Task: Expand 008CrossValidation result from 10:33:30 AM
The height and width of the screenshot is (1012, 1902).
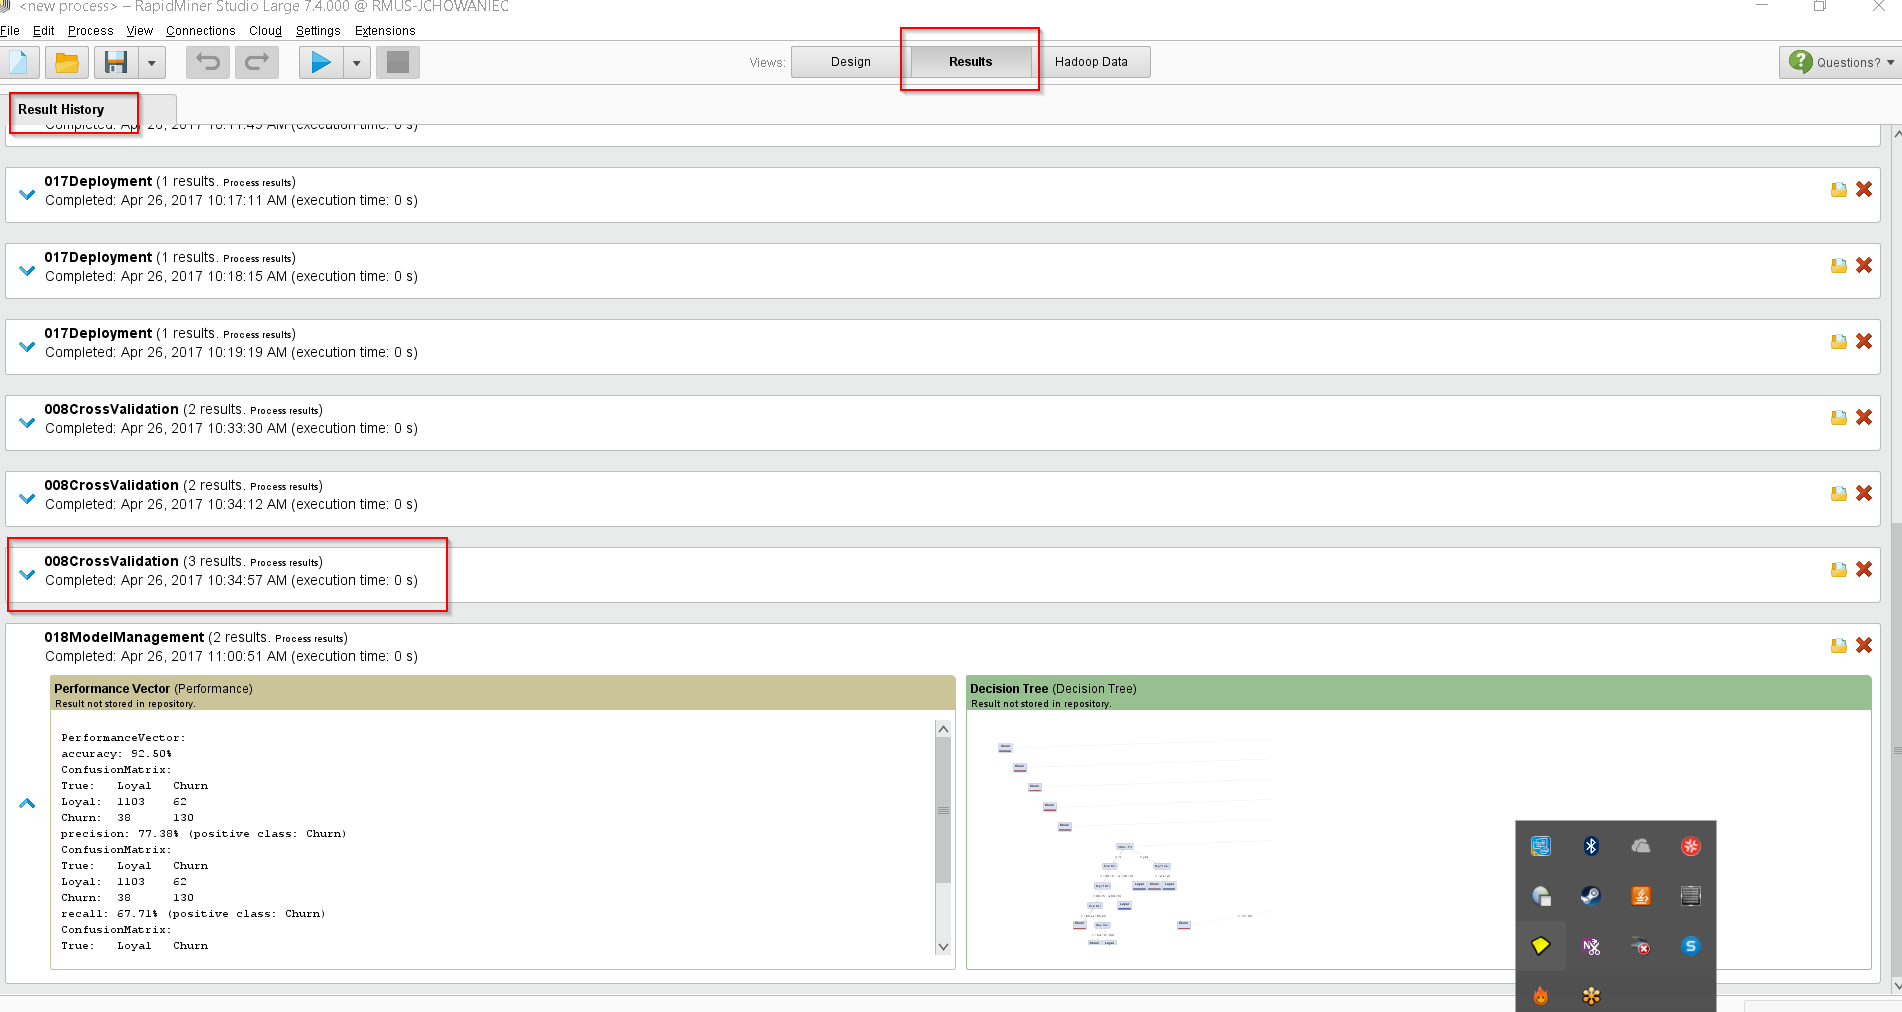Action: tap(27, 422)
